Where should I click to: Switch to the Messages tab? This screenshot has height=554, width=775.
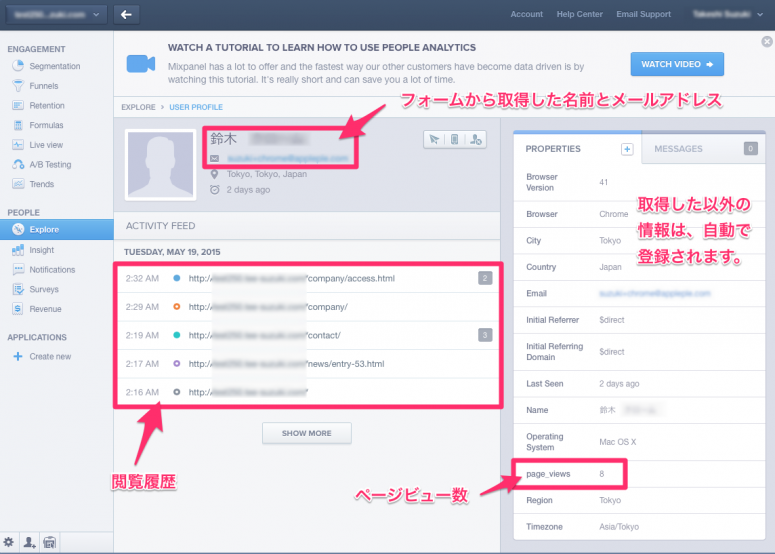pyautogui.click(x=678, y=149)
